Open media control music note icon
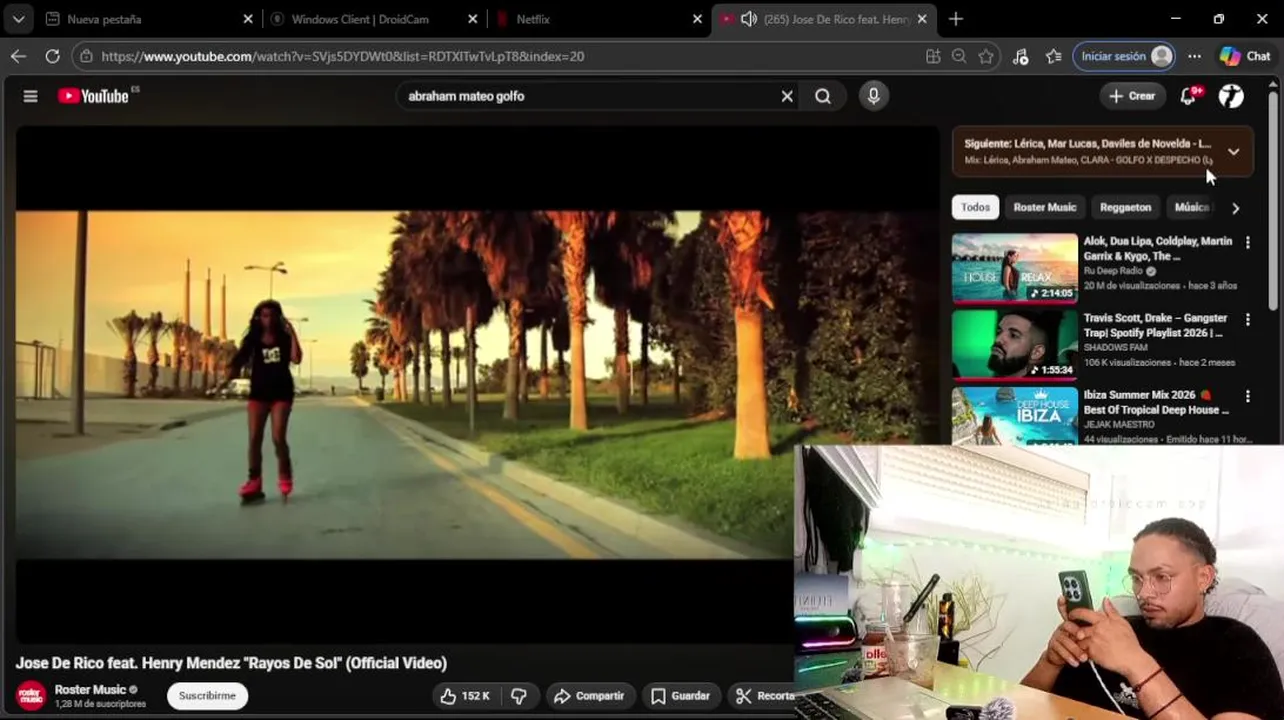Image resolution: width=1284 pixels, height=720 pixels. (1020, 56)
